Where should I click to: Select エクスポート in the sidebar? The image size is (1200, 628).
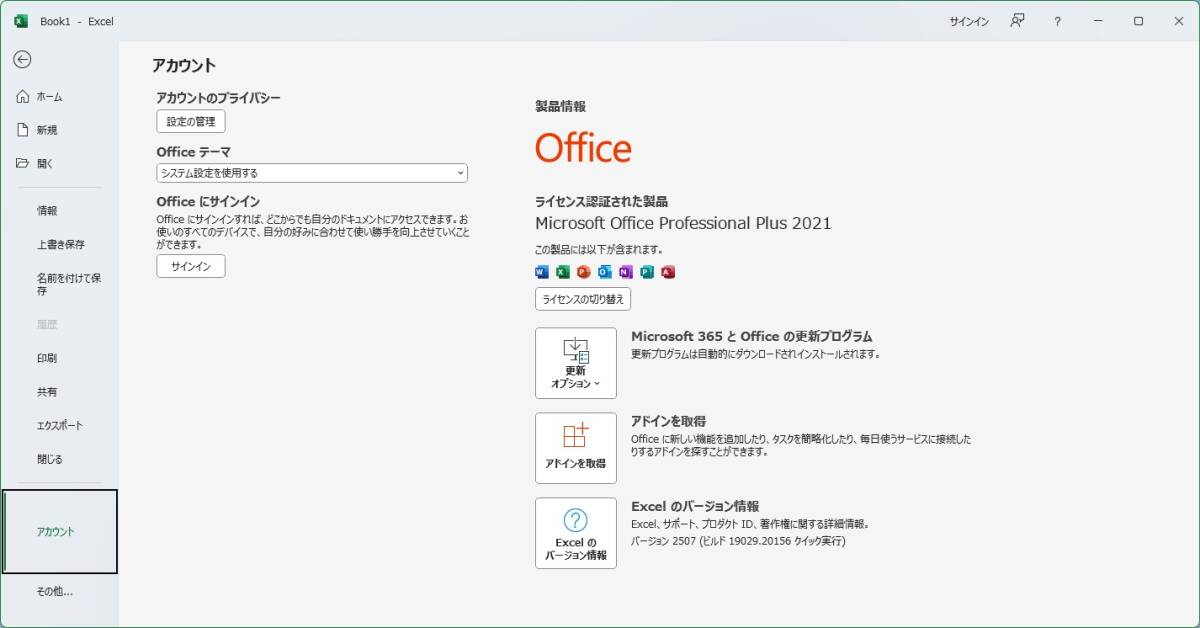tap(60, 425)
